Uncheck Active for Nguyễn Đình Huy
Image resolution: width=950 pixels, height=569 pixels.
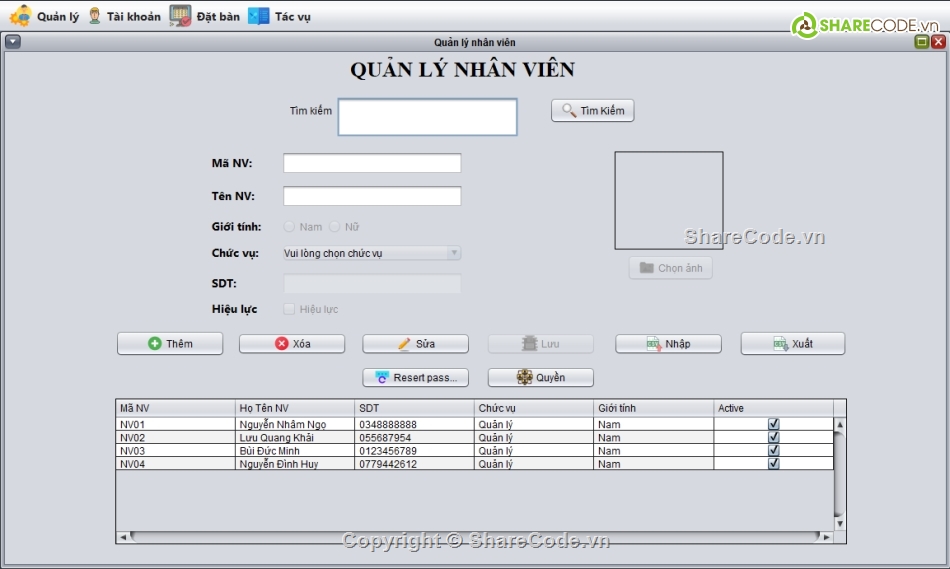click(x=773, y=463)
